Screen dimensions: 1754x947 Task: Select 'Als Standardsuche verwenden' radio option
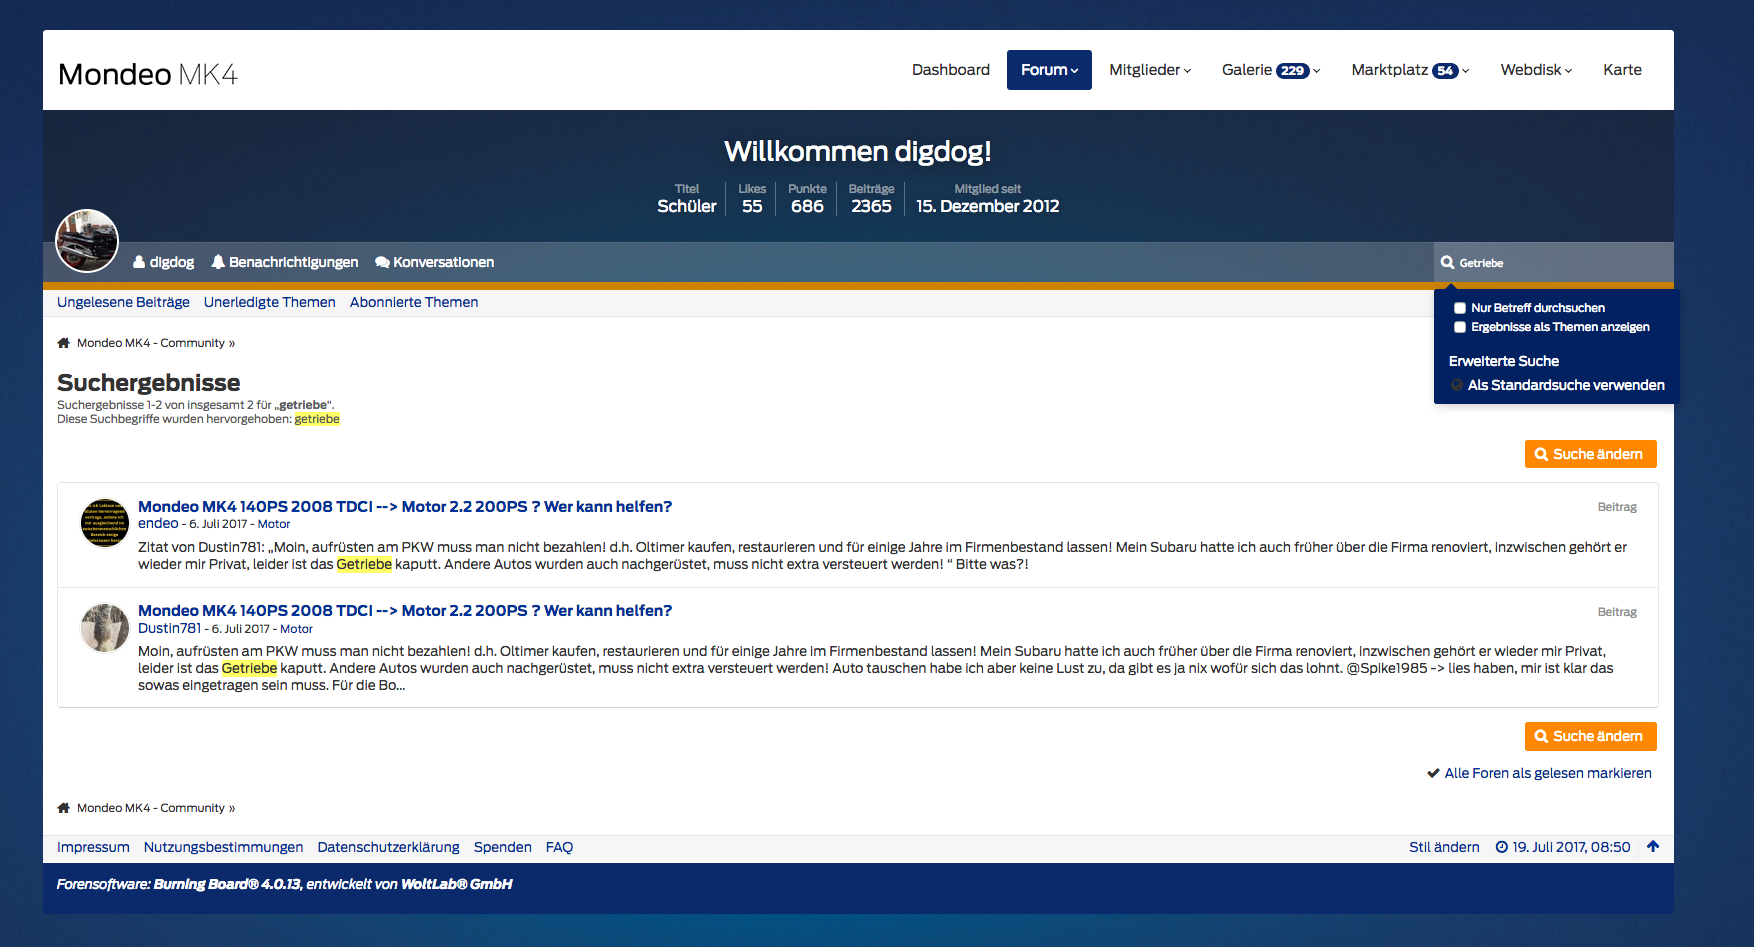(1457, 385)
